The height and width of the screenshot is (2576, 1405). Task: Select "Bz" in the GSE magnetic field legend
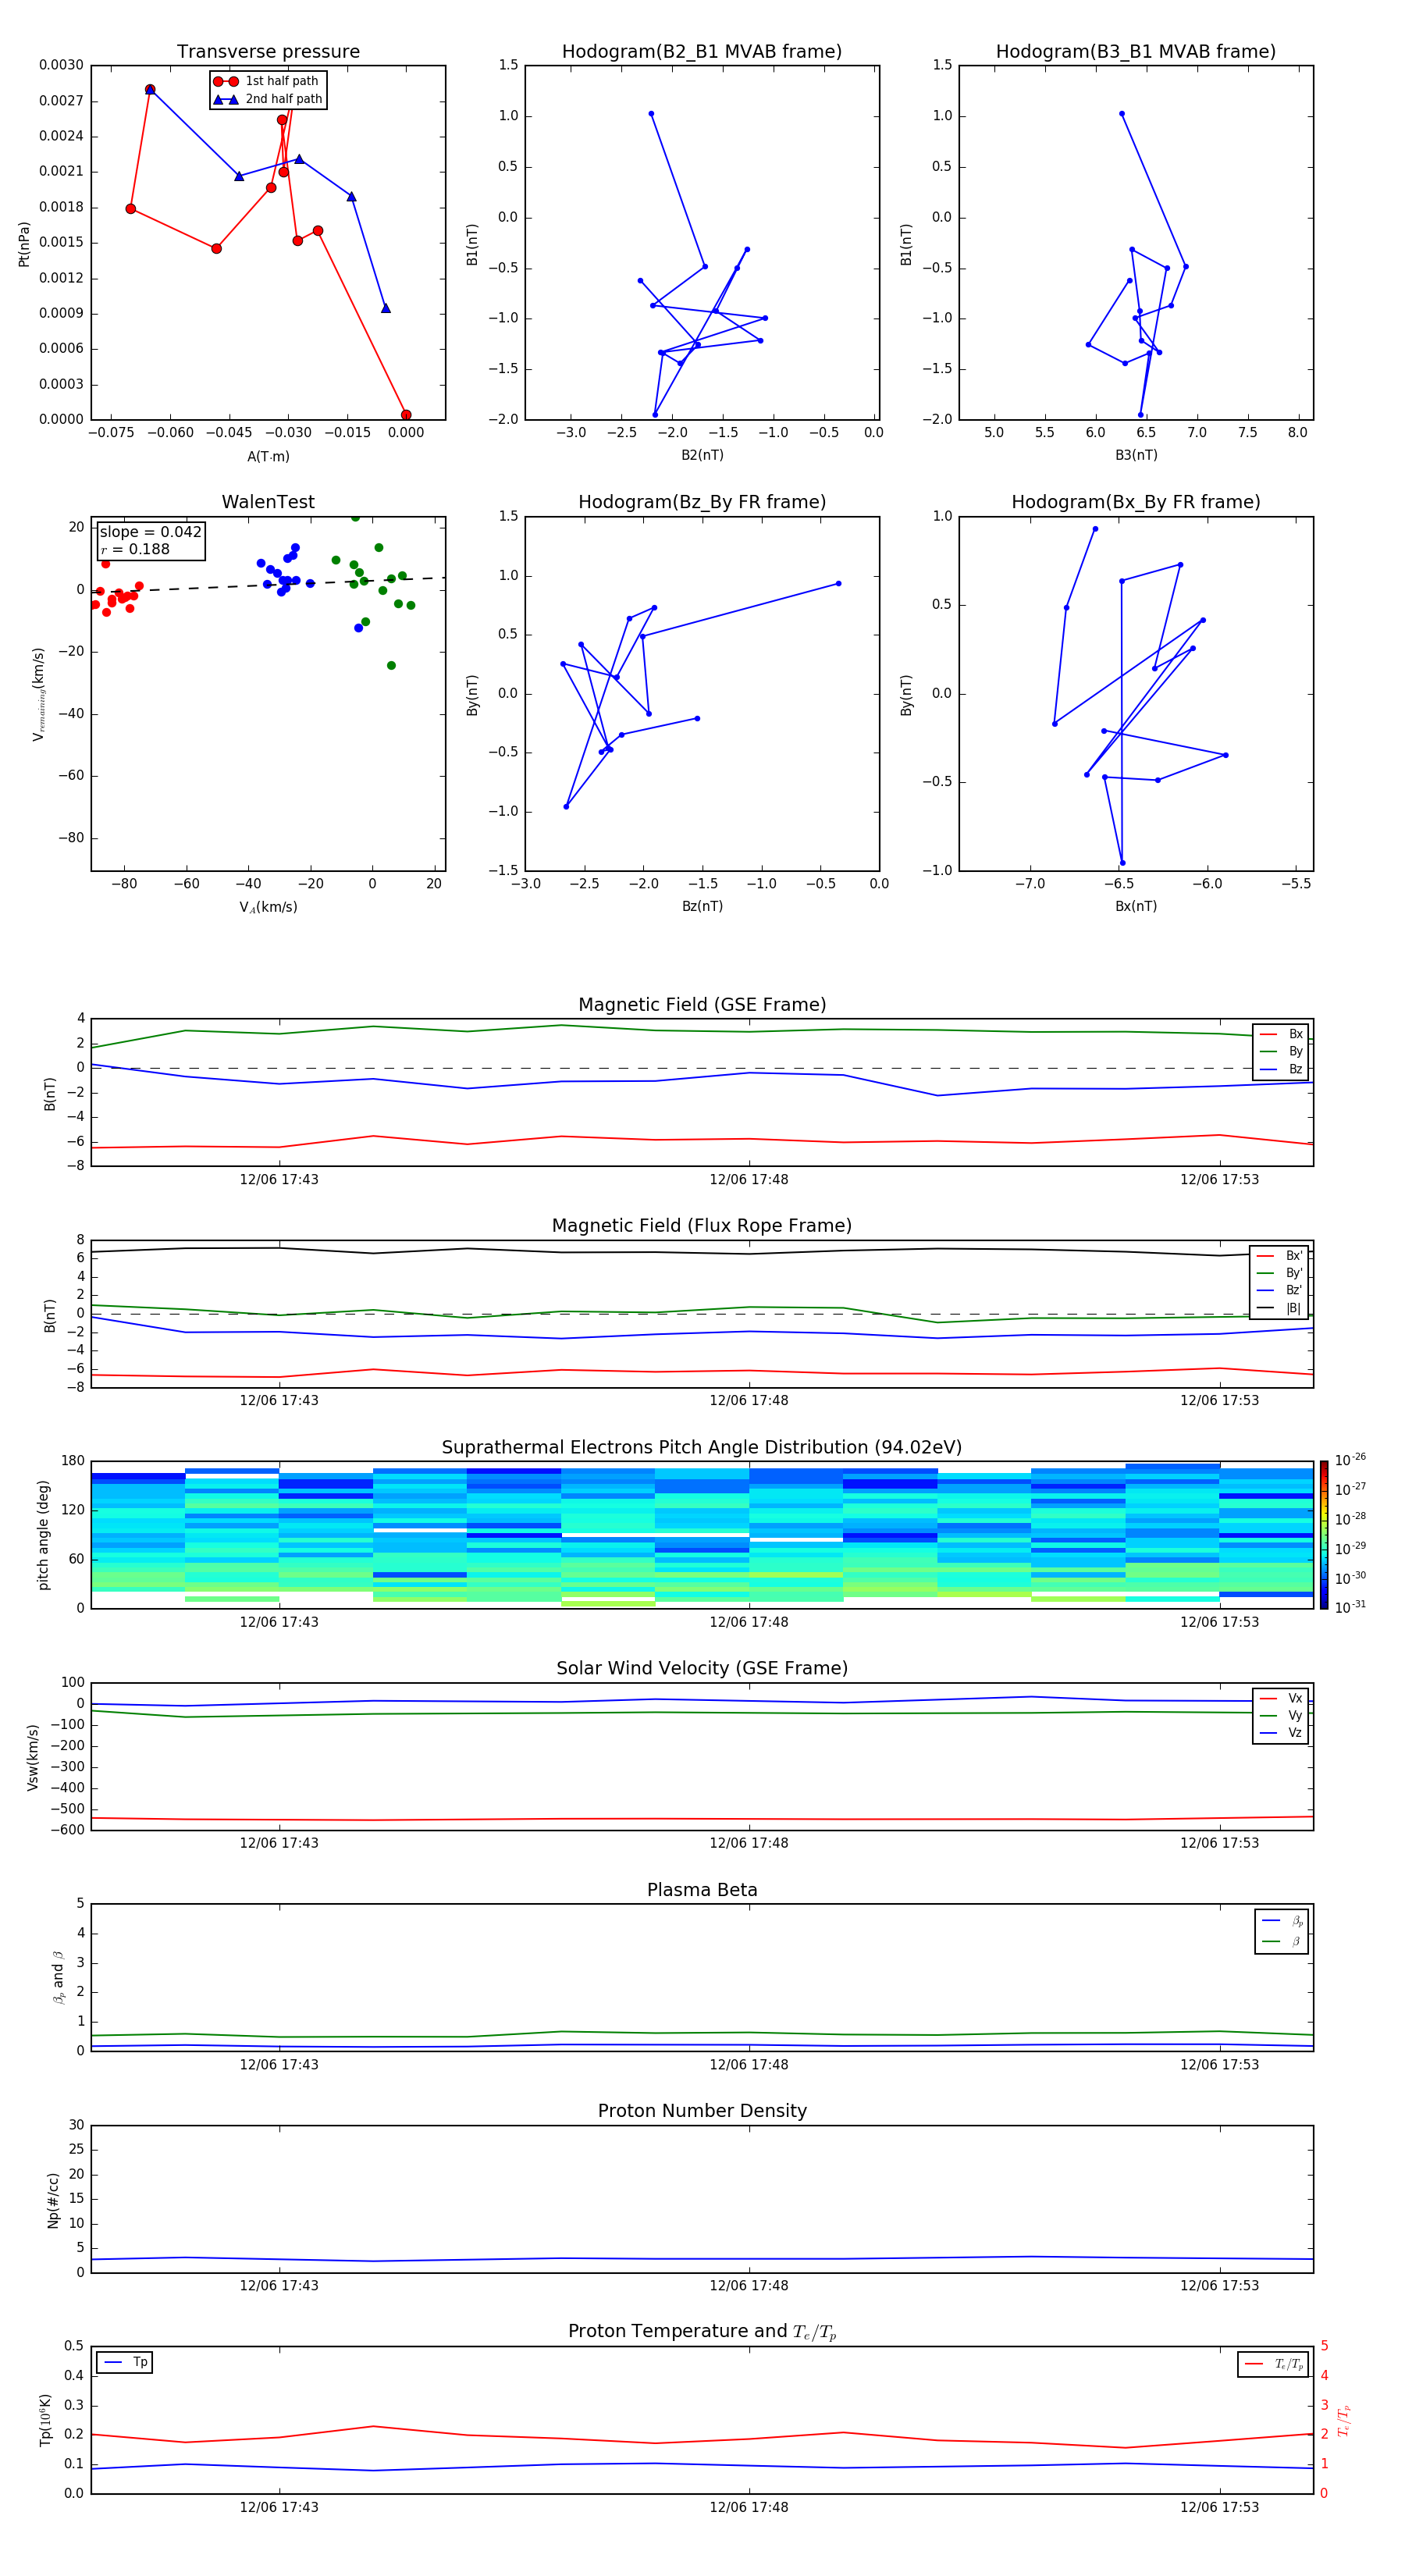1282,1070
